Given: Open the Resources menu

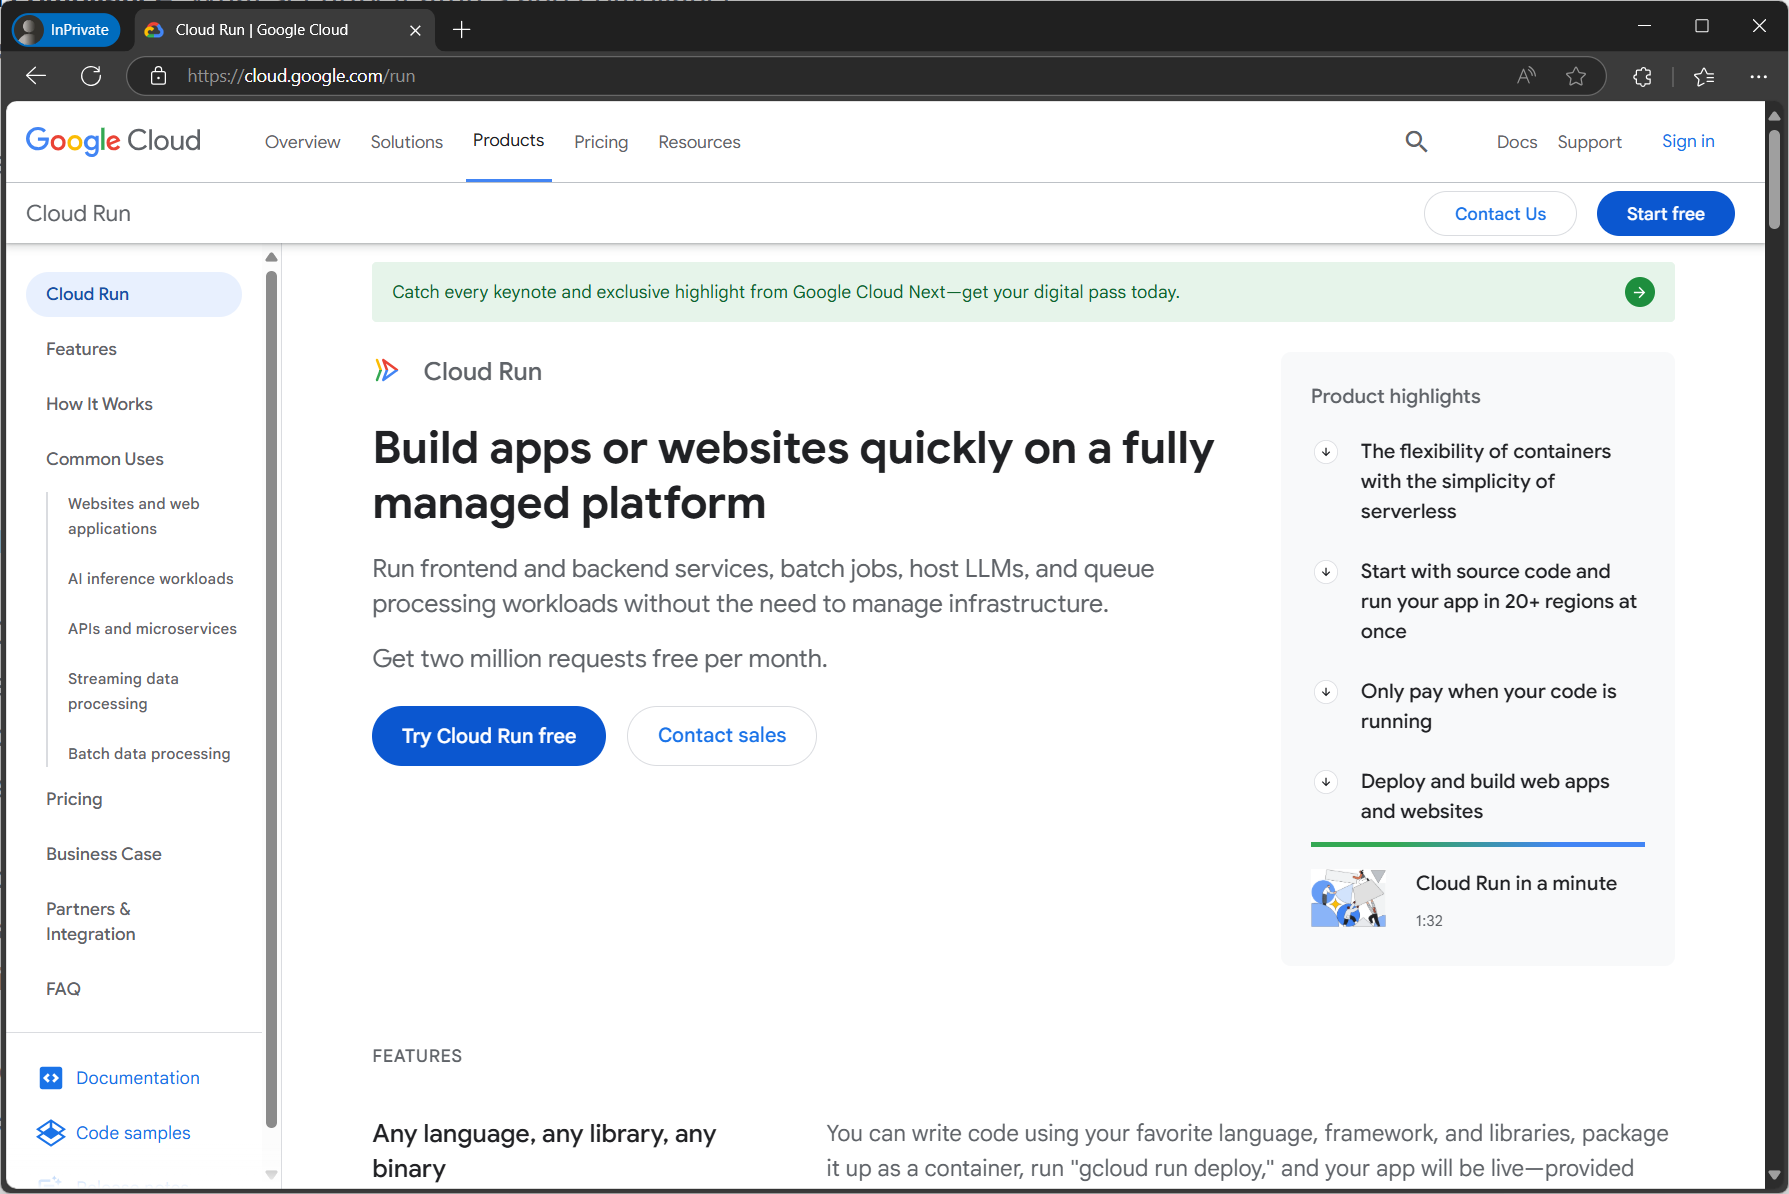Looking at the screenshot, I should click(698, 141).
